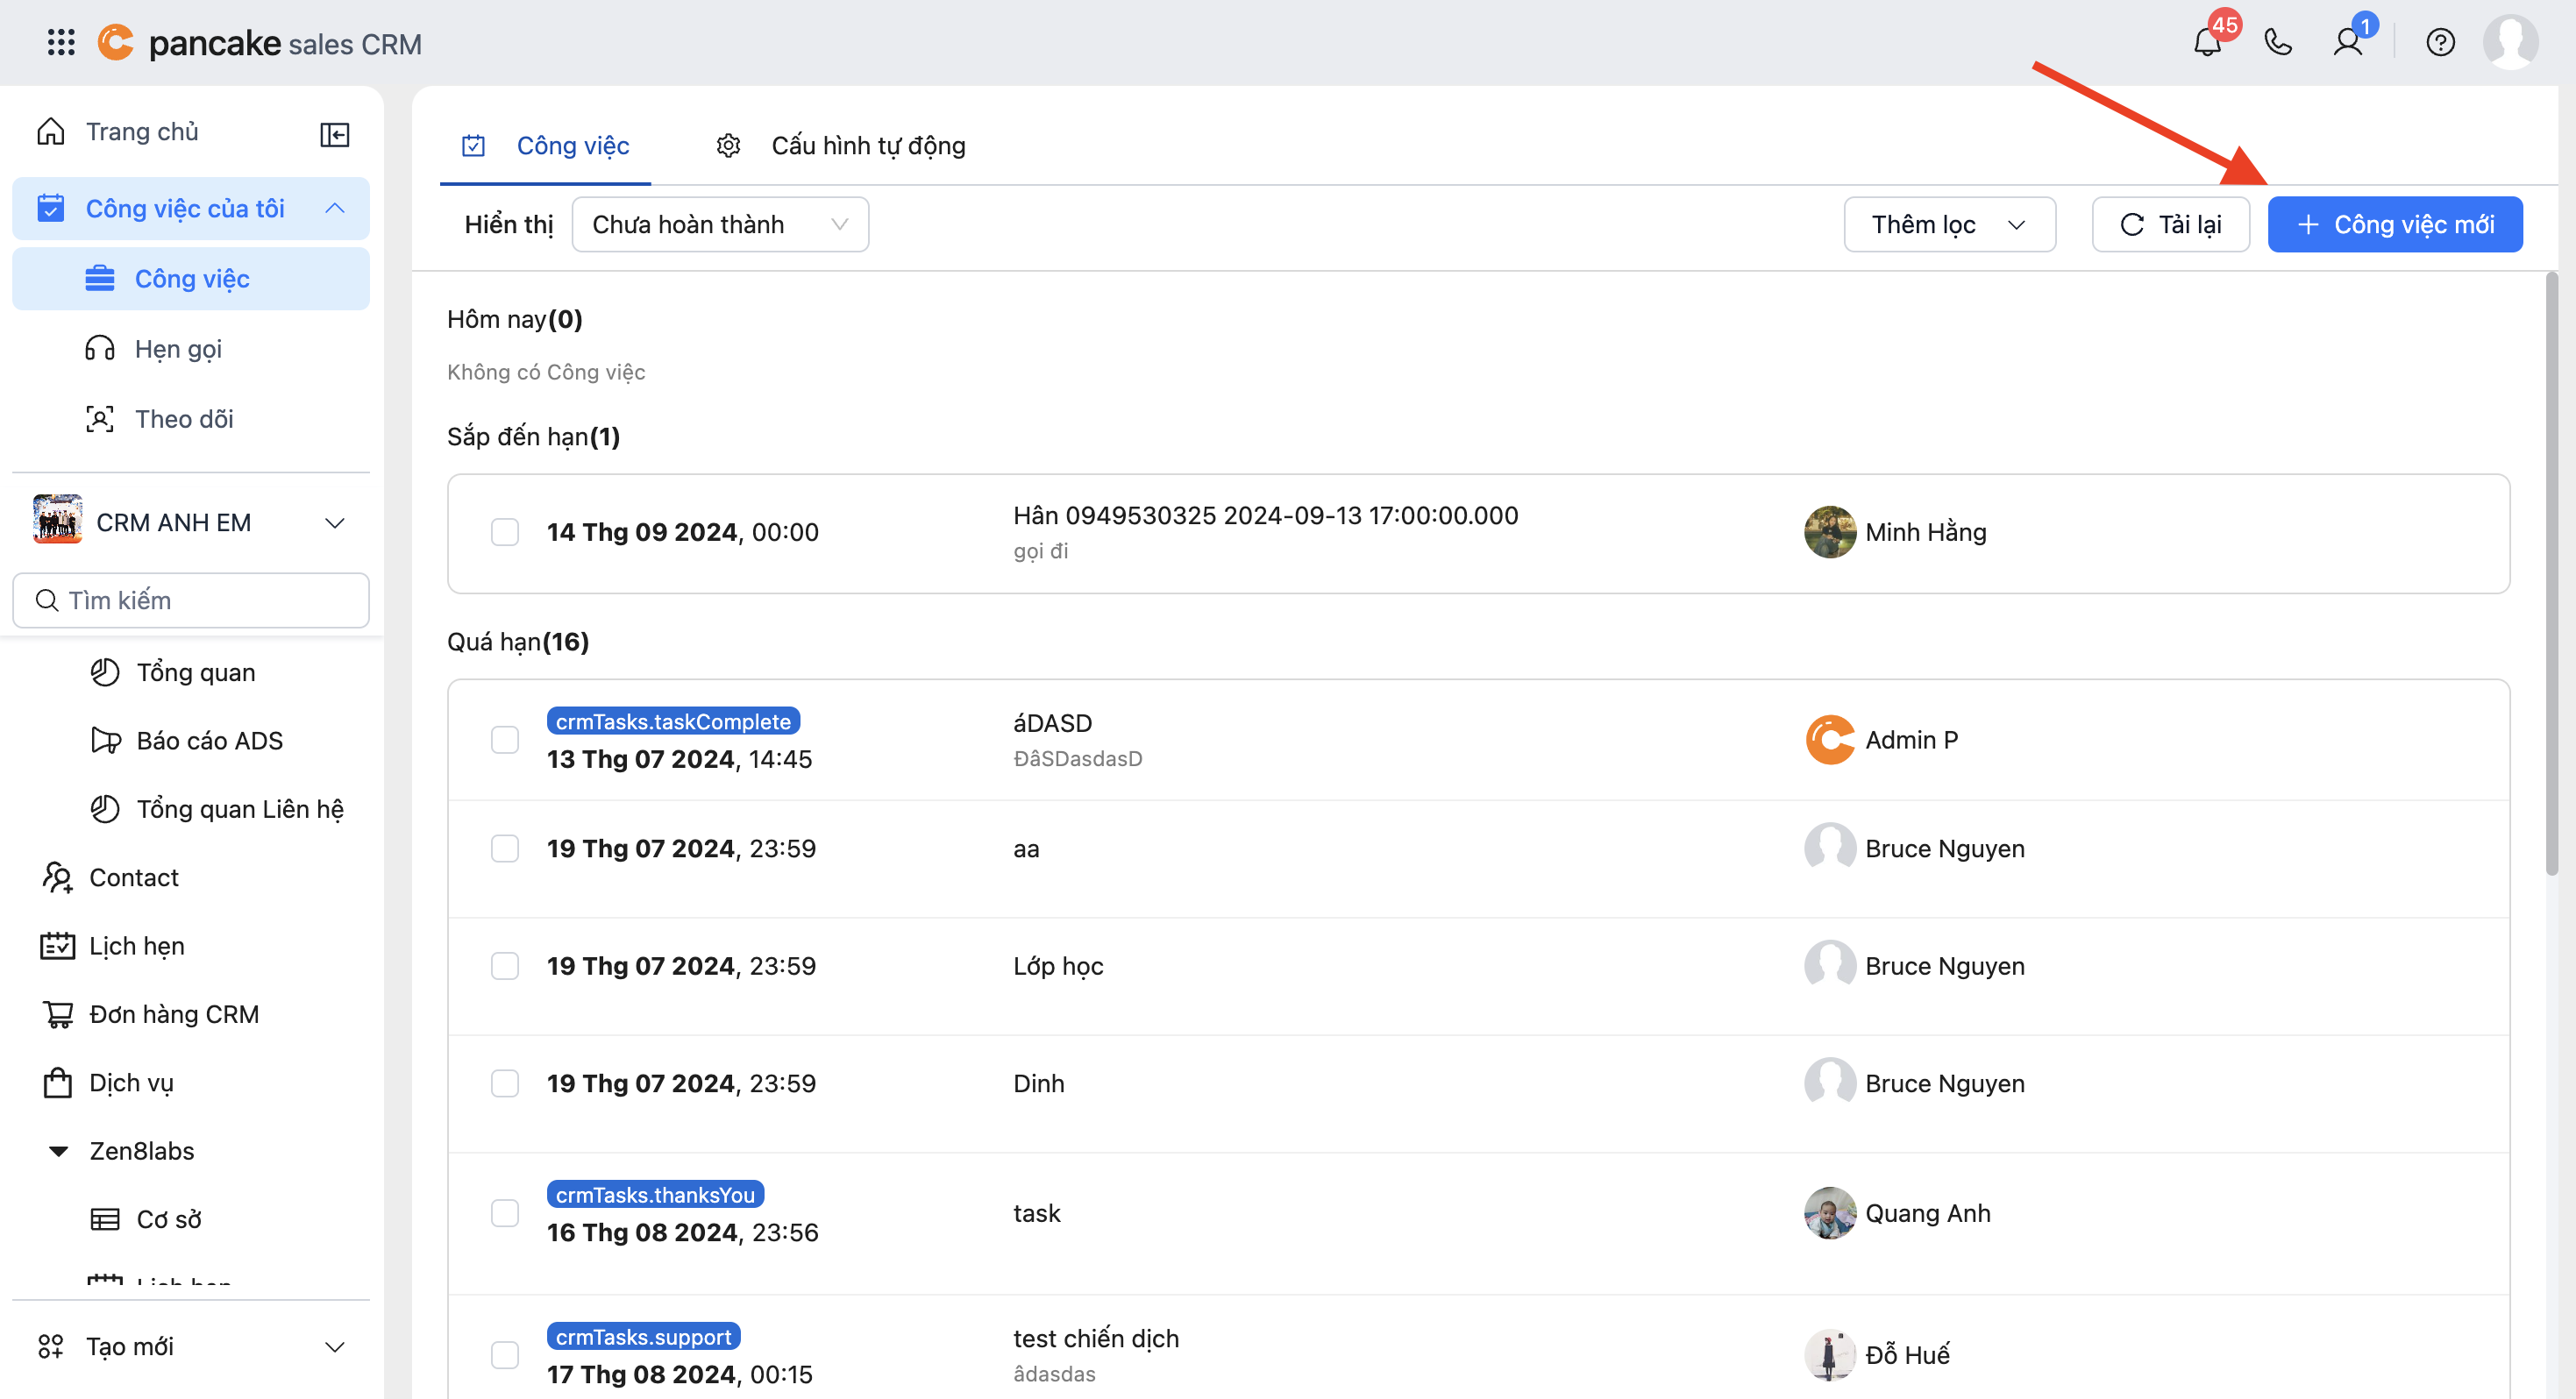Click the phone call icon
Image resolution: width=2576 pixels, height=1399 pixels.
2278,43
